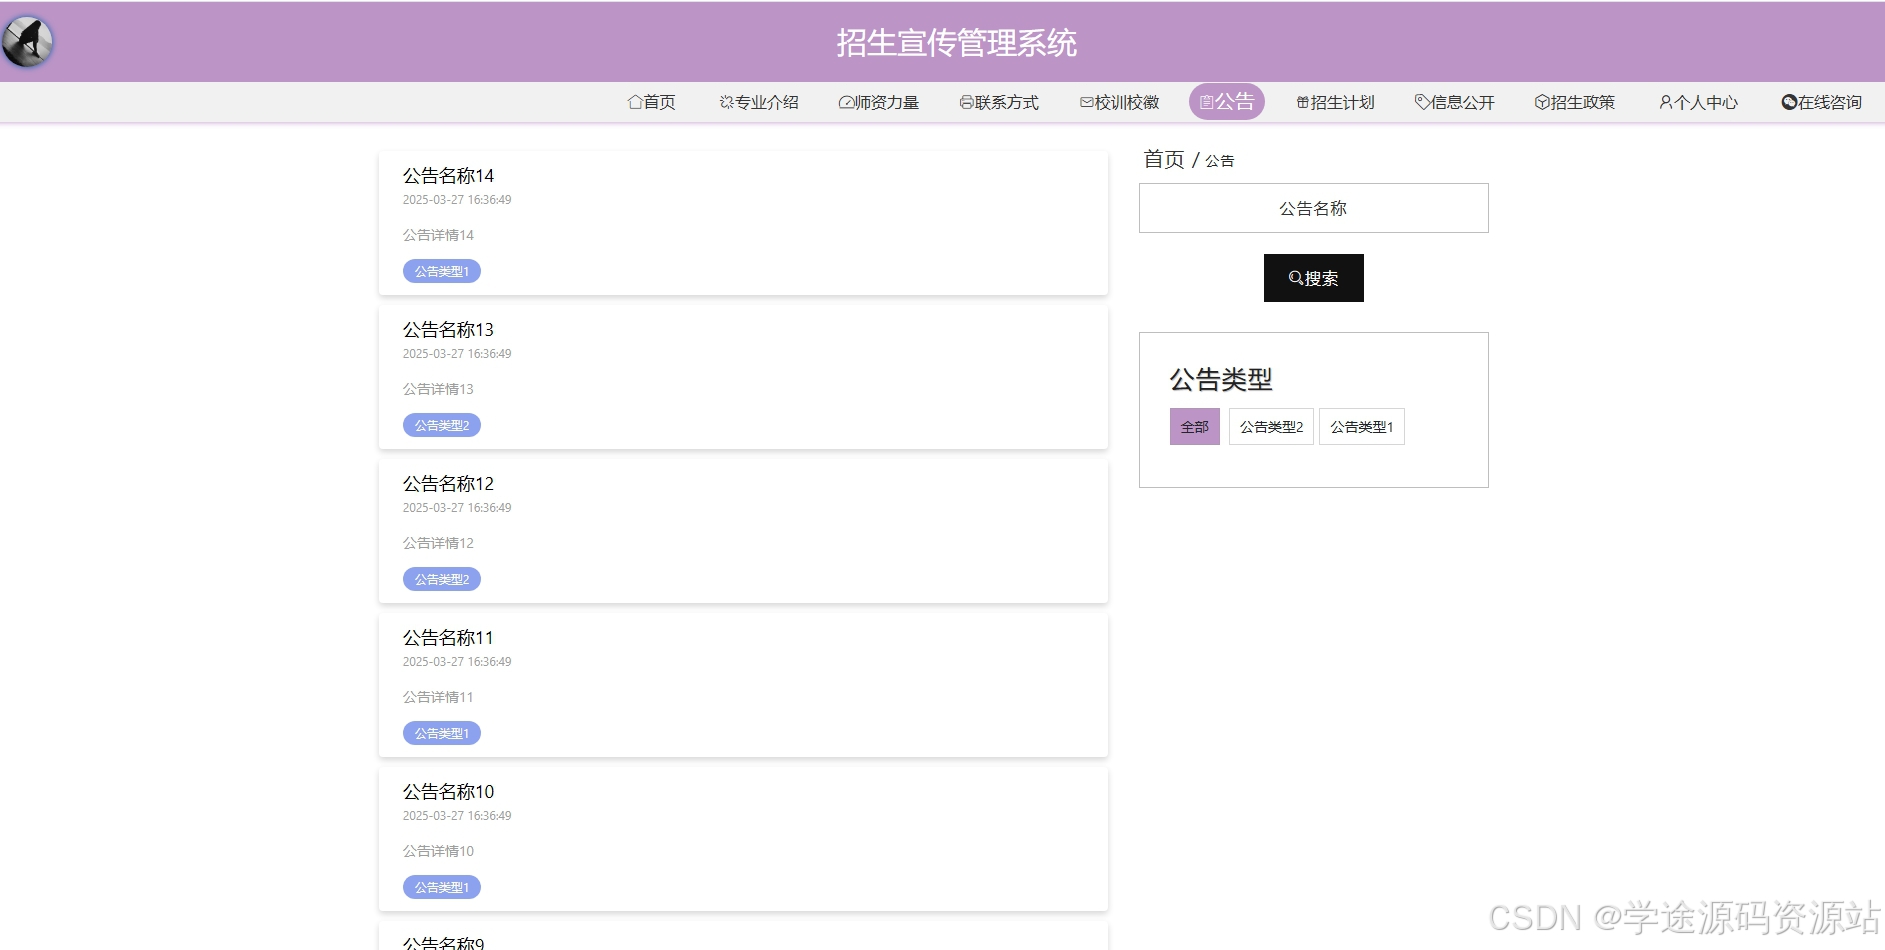This screenshot has height=950, width=1885.
Task: Click the printer icon beside 联系方式
Action: coord(967,102)
